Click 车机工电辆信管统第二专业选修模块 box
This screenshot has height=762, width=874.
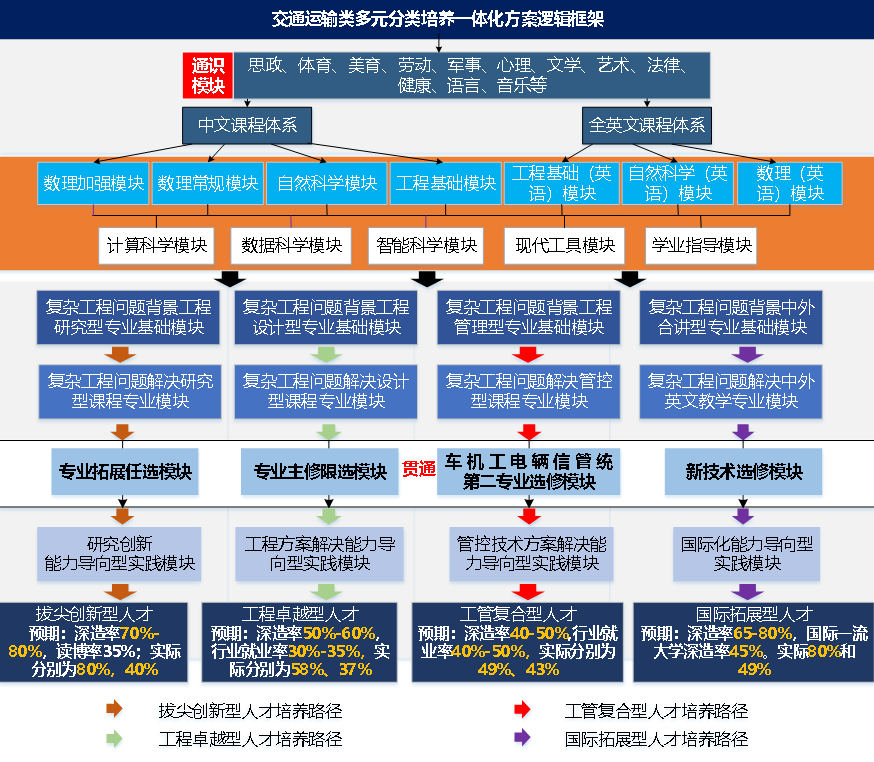(529, 471)
